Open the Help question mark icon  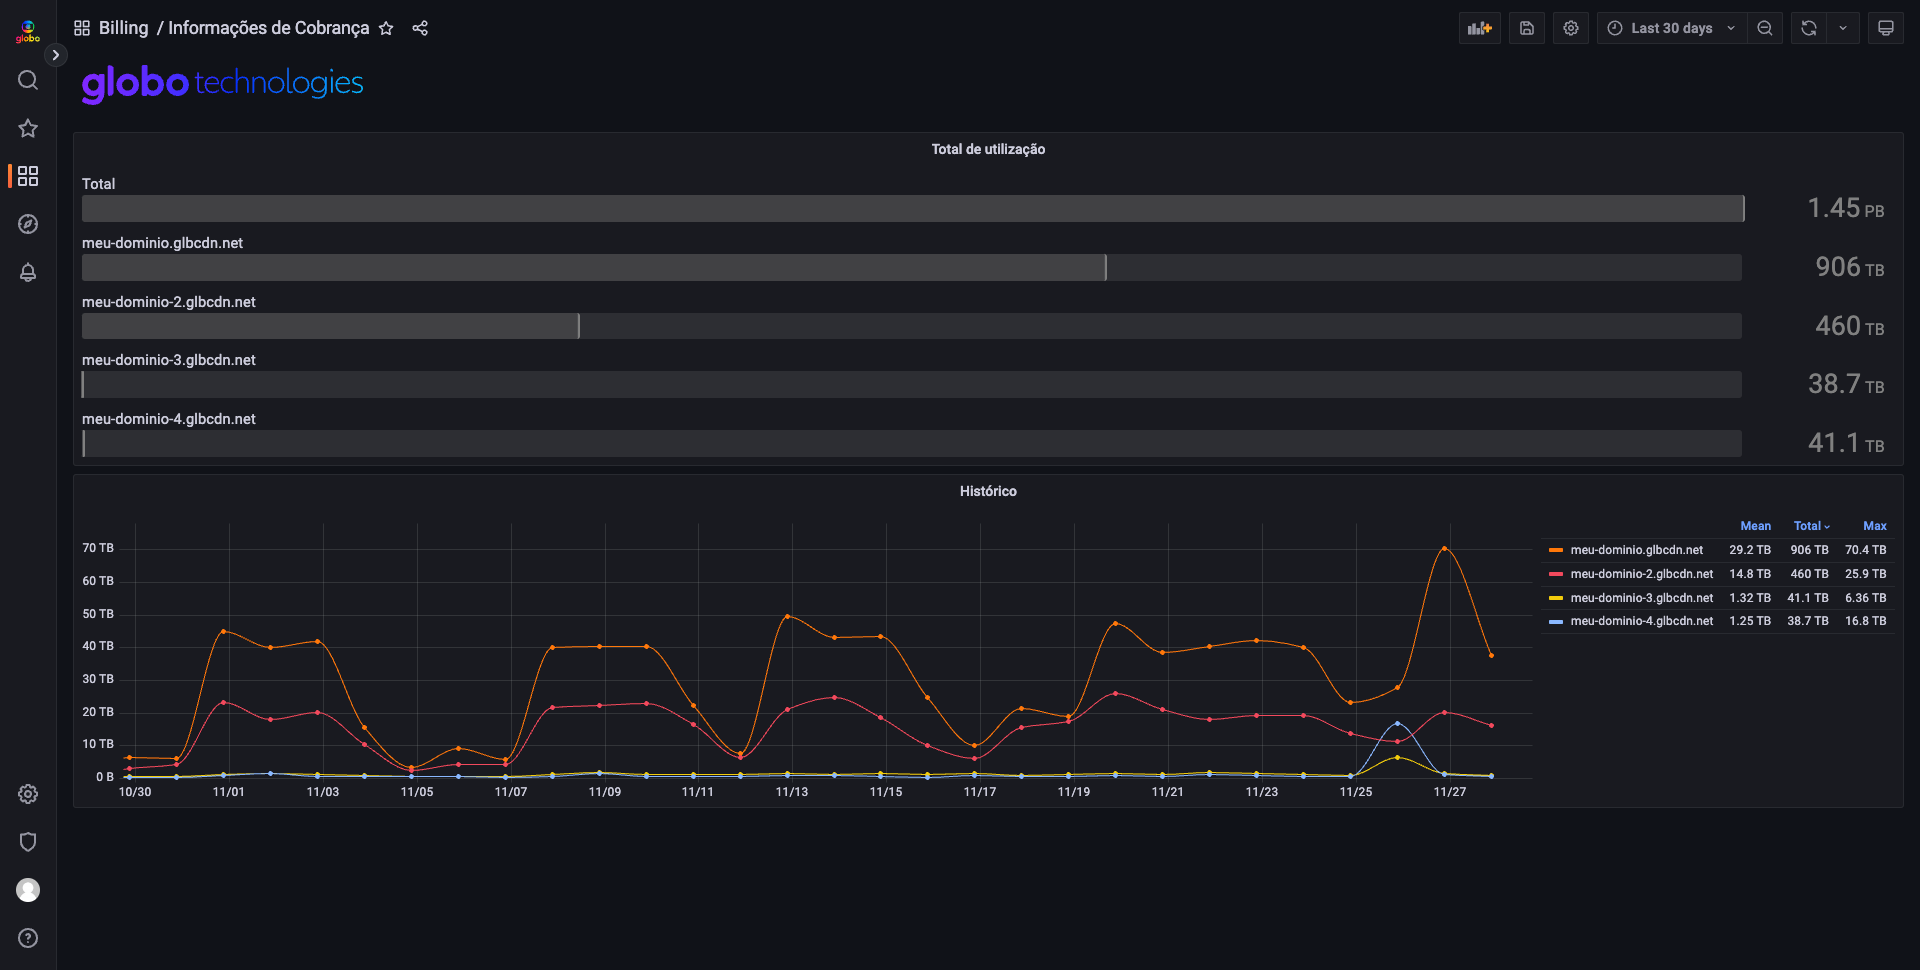28,938
